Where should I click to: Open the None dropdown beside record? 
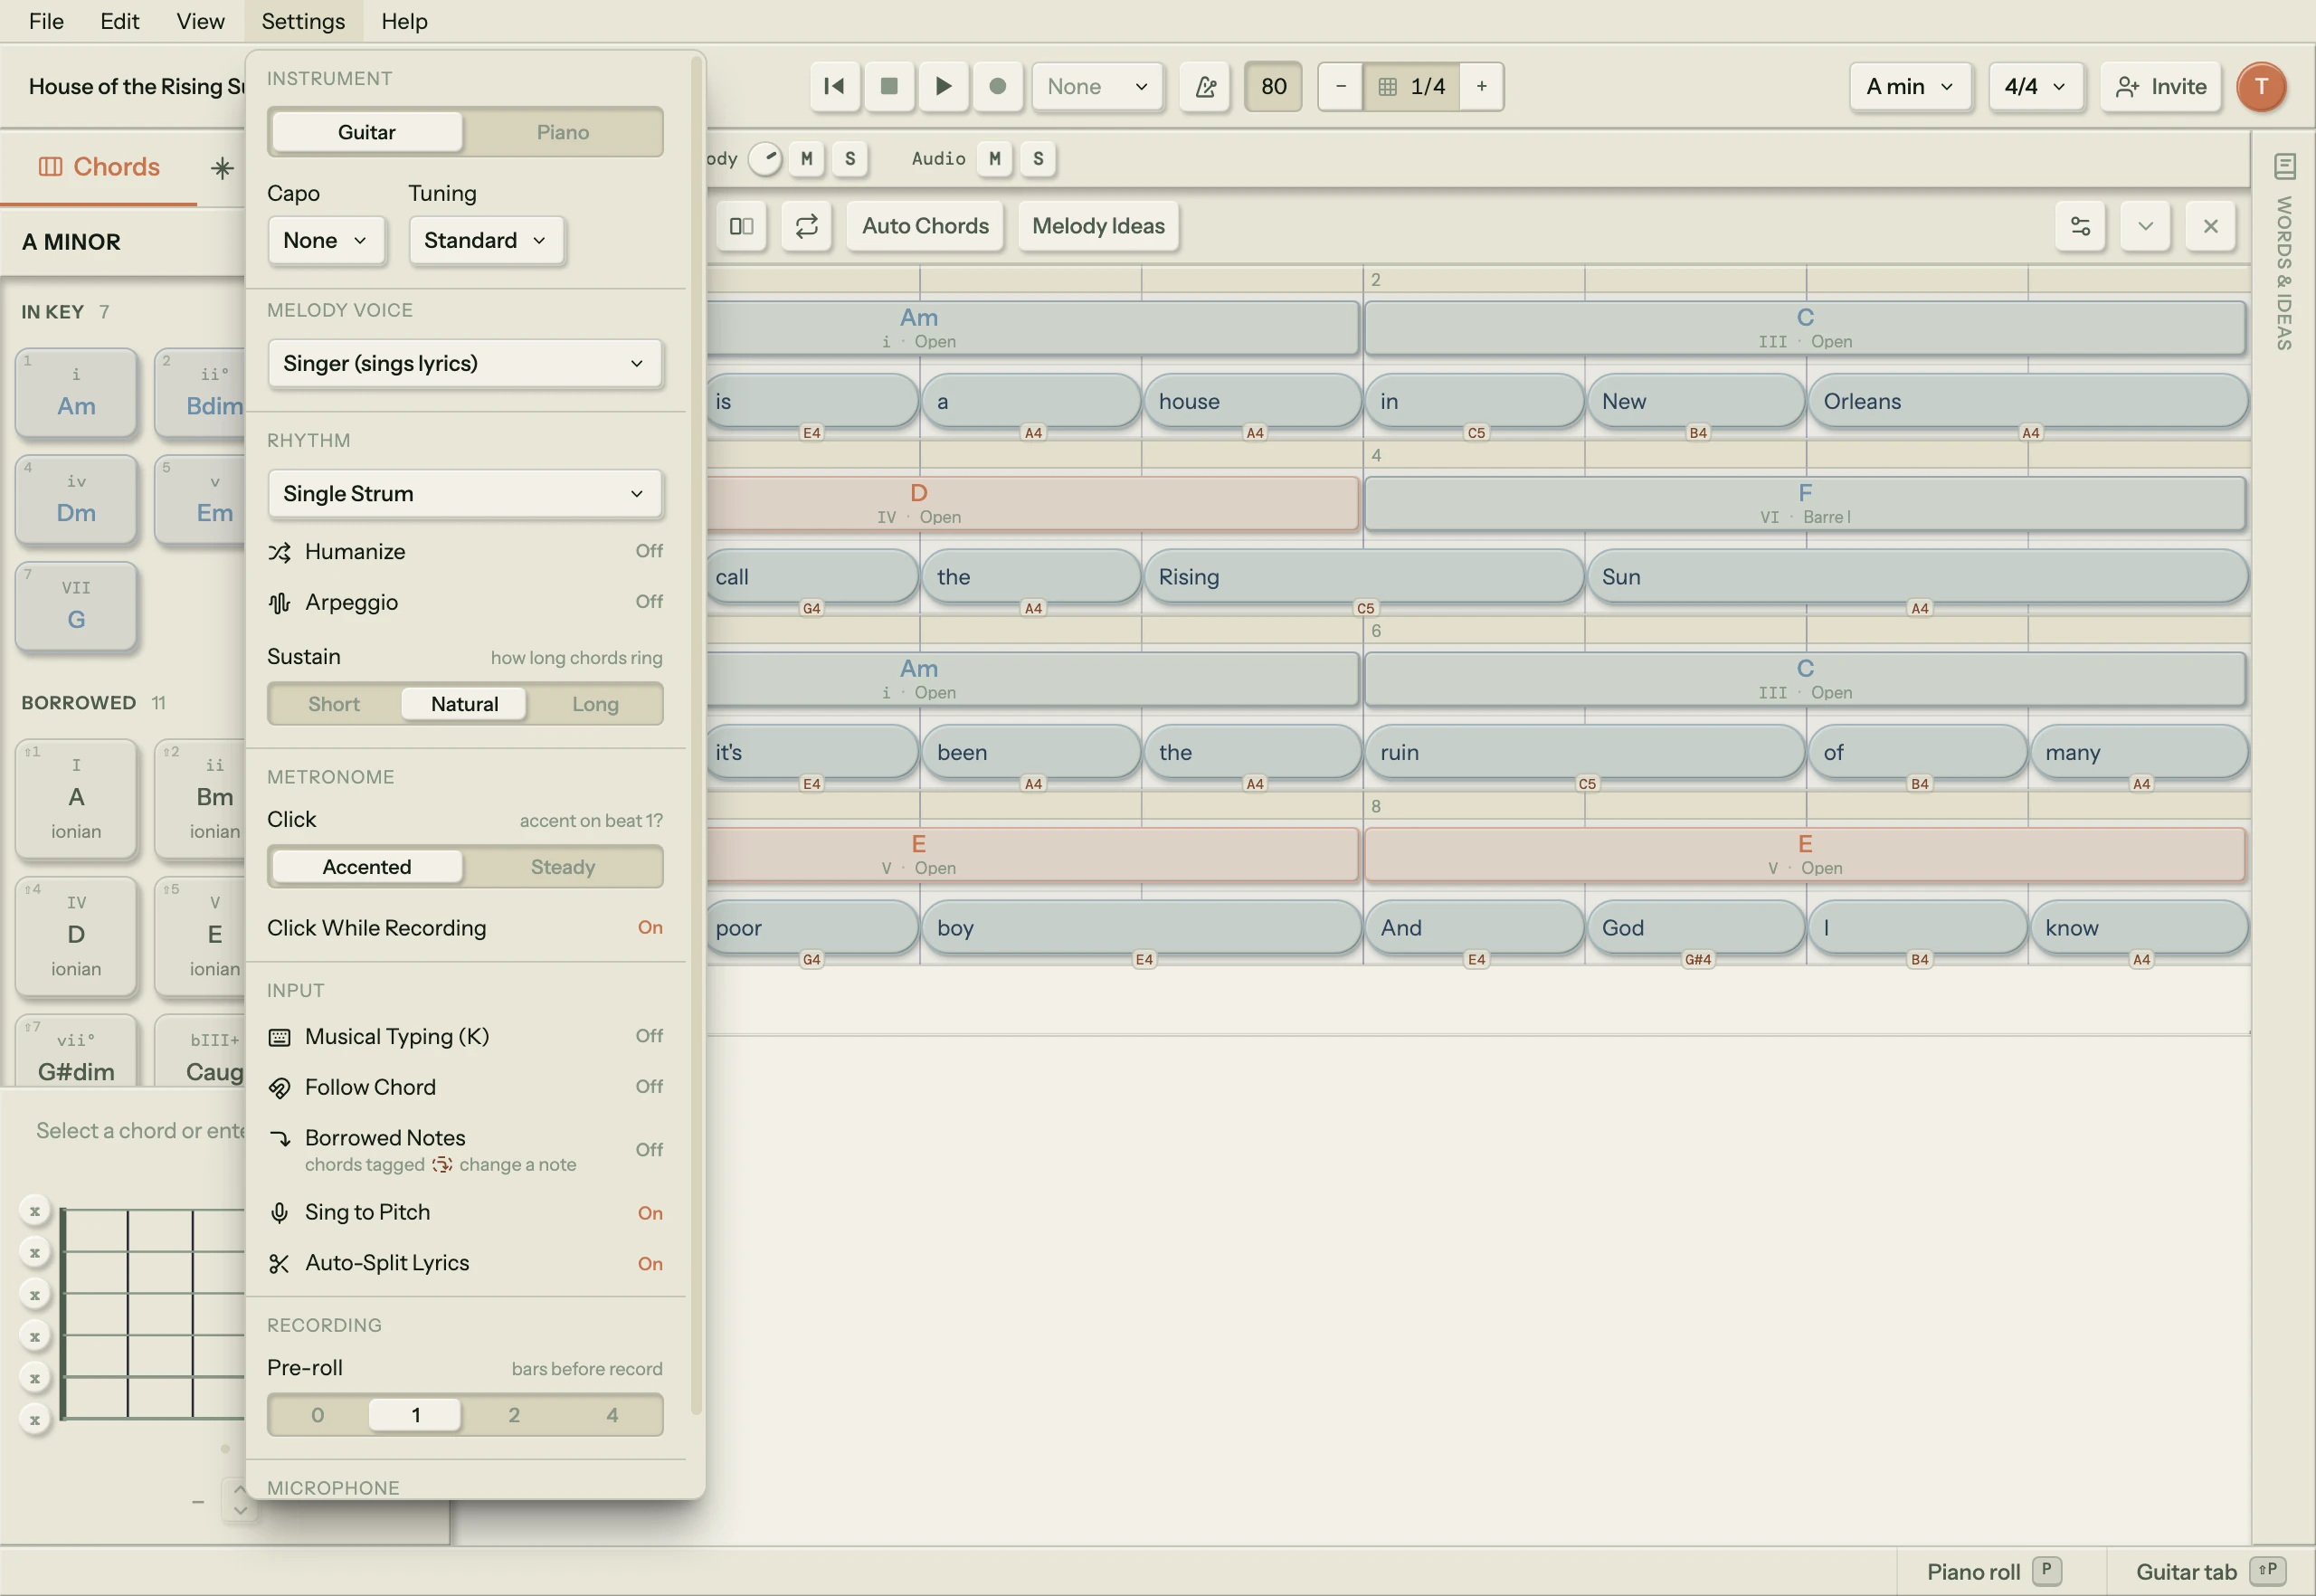[1097, 86]
